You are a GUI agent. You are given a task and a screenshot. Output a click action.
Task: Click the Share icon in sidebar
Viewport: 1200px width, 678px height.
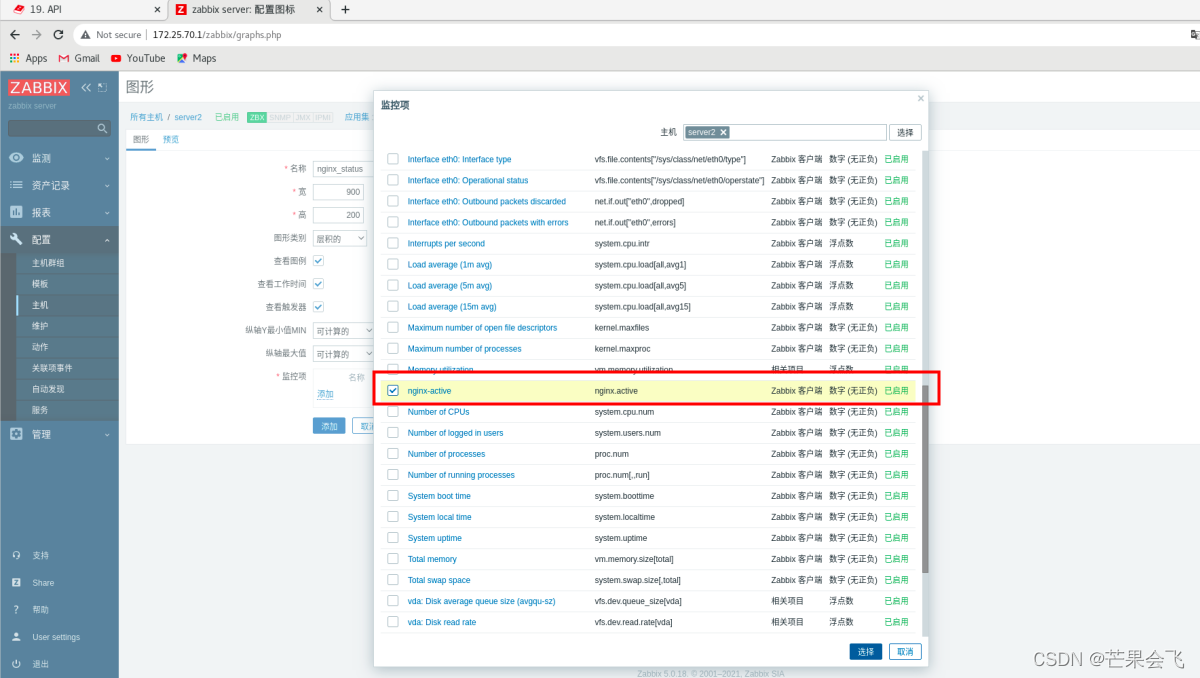tap(16, 582)
